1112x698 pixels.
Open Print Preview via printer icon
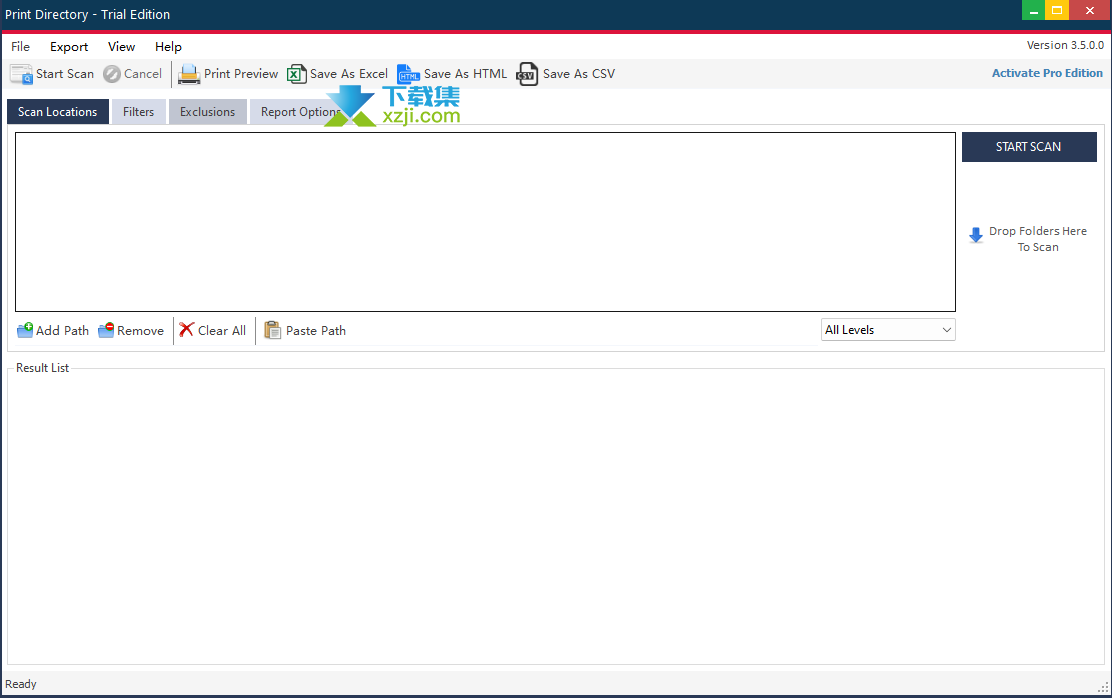[x=189, y=74]
